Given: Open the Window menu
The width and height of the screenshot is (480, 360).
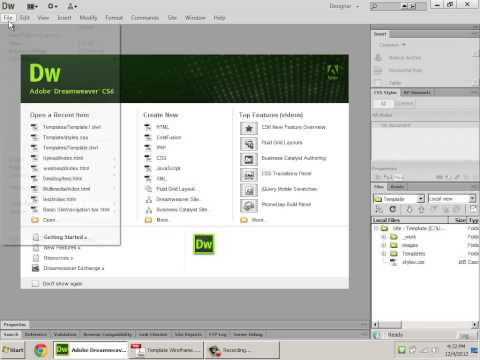Looking at the screenshot, I should click(195, 18).
